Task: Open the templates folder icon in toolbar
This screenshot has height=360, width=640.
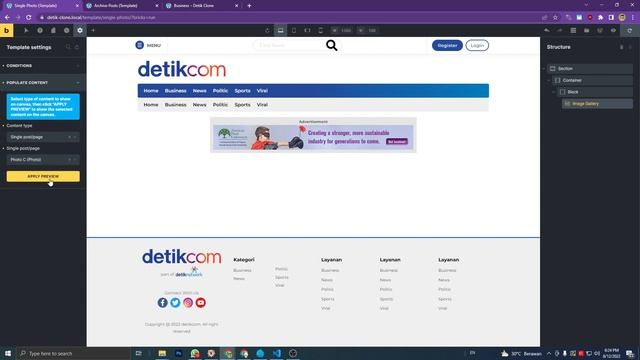Action: pyautogui.click(x=587, y=30)
